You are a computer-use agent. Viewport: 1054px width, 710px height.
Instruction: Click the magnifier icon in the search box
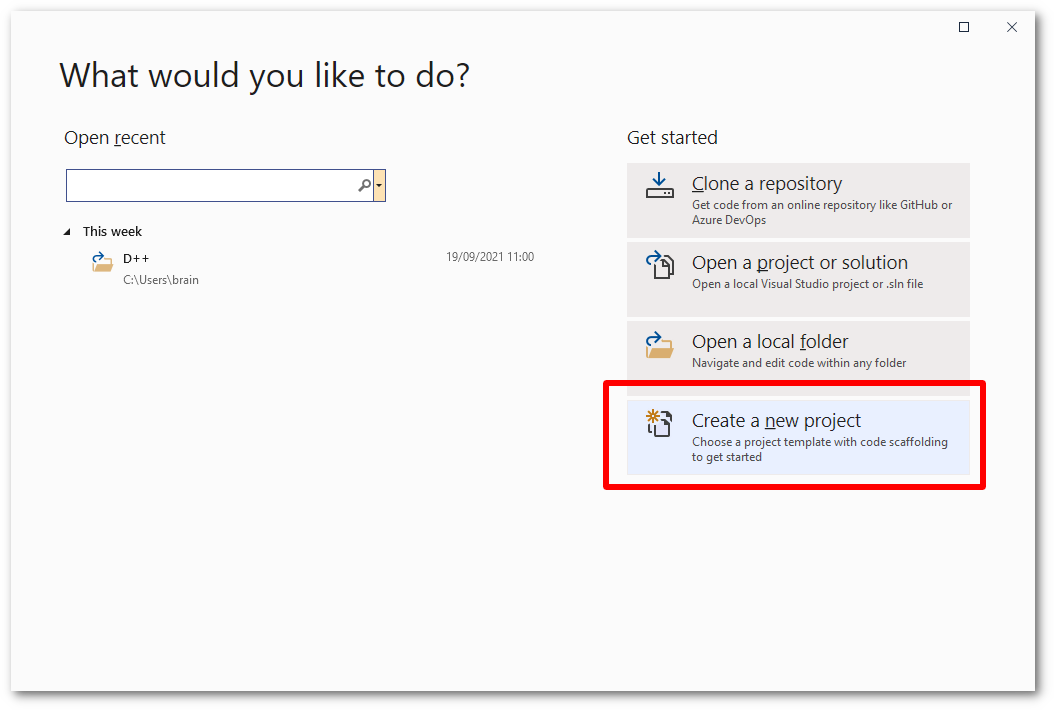point(366,185)
